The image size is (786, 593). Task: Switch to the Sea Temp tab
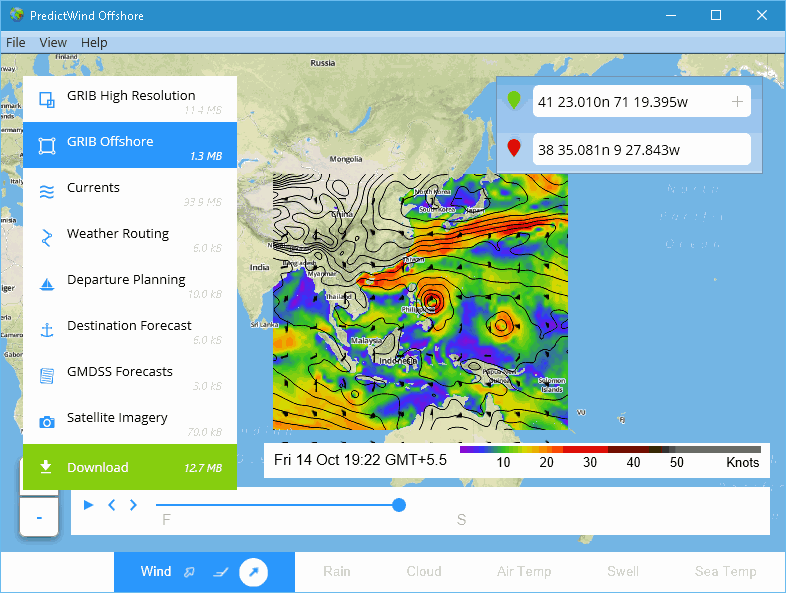pos(725,571)
